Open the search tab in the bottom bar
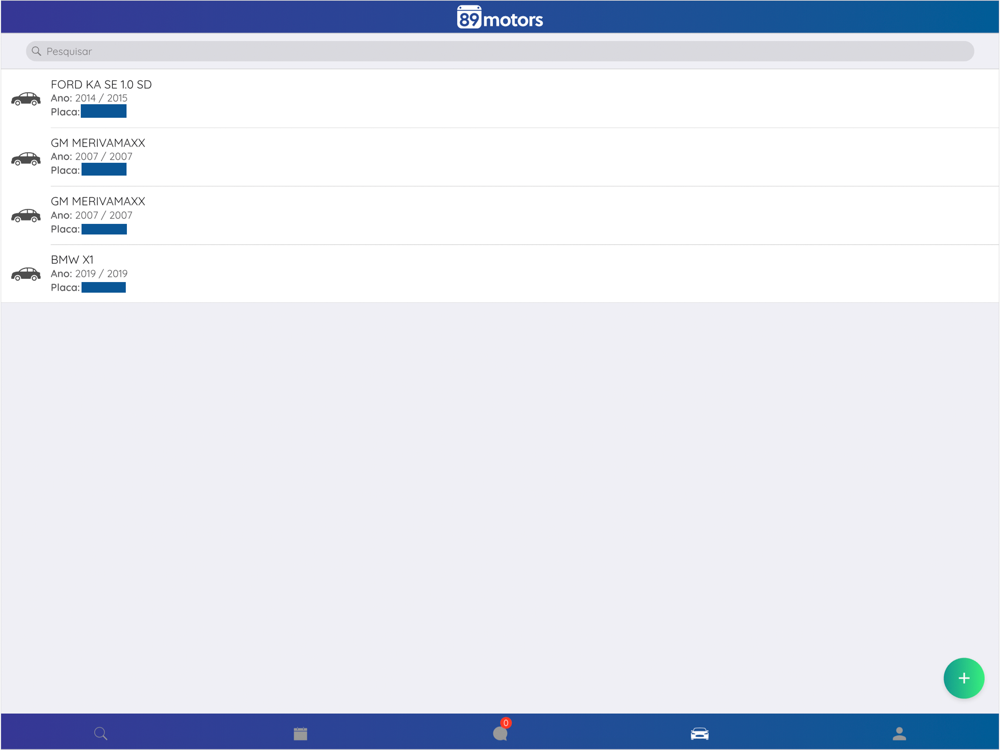Screen dimensions: 1000x750 coord(101,733)
